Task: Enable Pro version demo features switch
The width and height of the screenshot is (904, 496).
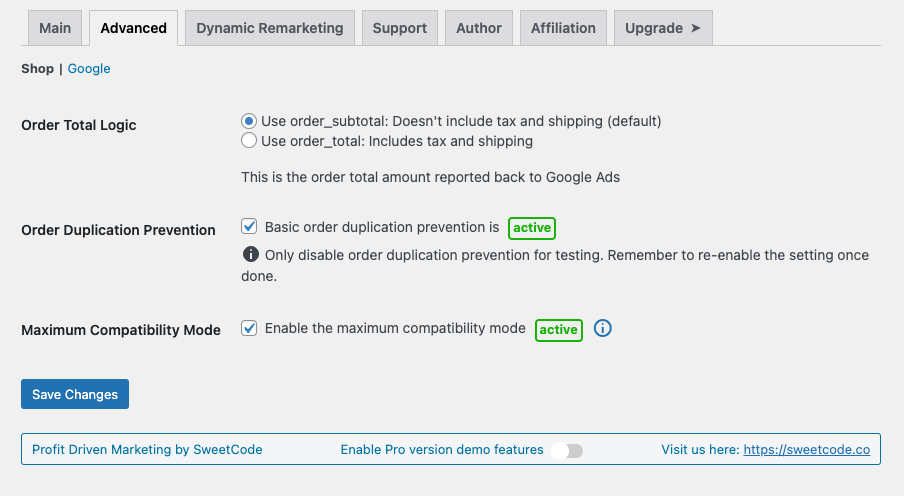Action: [x=567, y=450]
